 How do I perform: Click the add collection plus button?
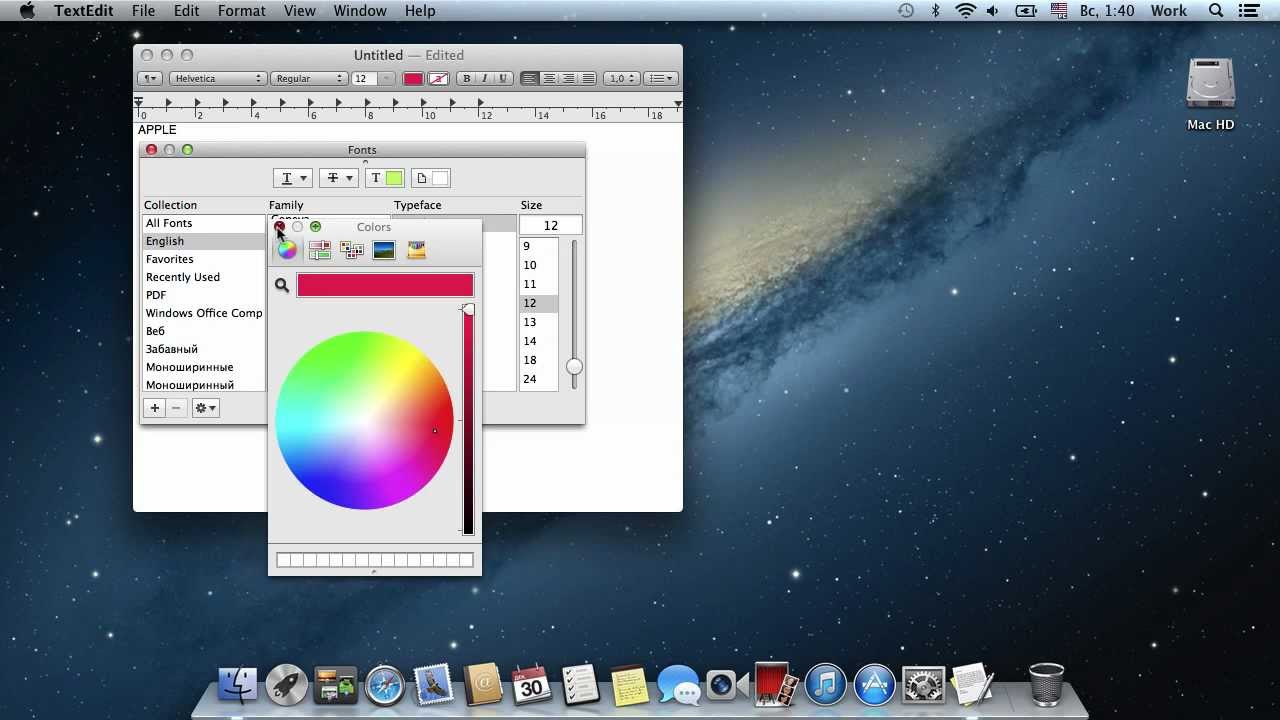(154, 408)
